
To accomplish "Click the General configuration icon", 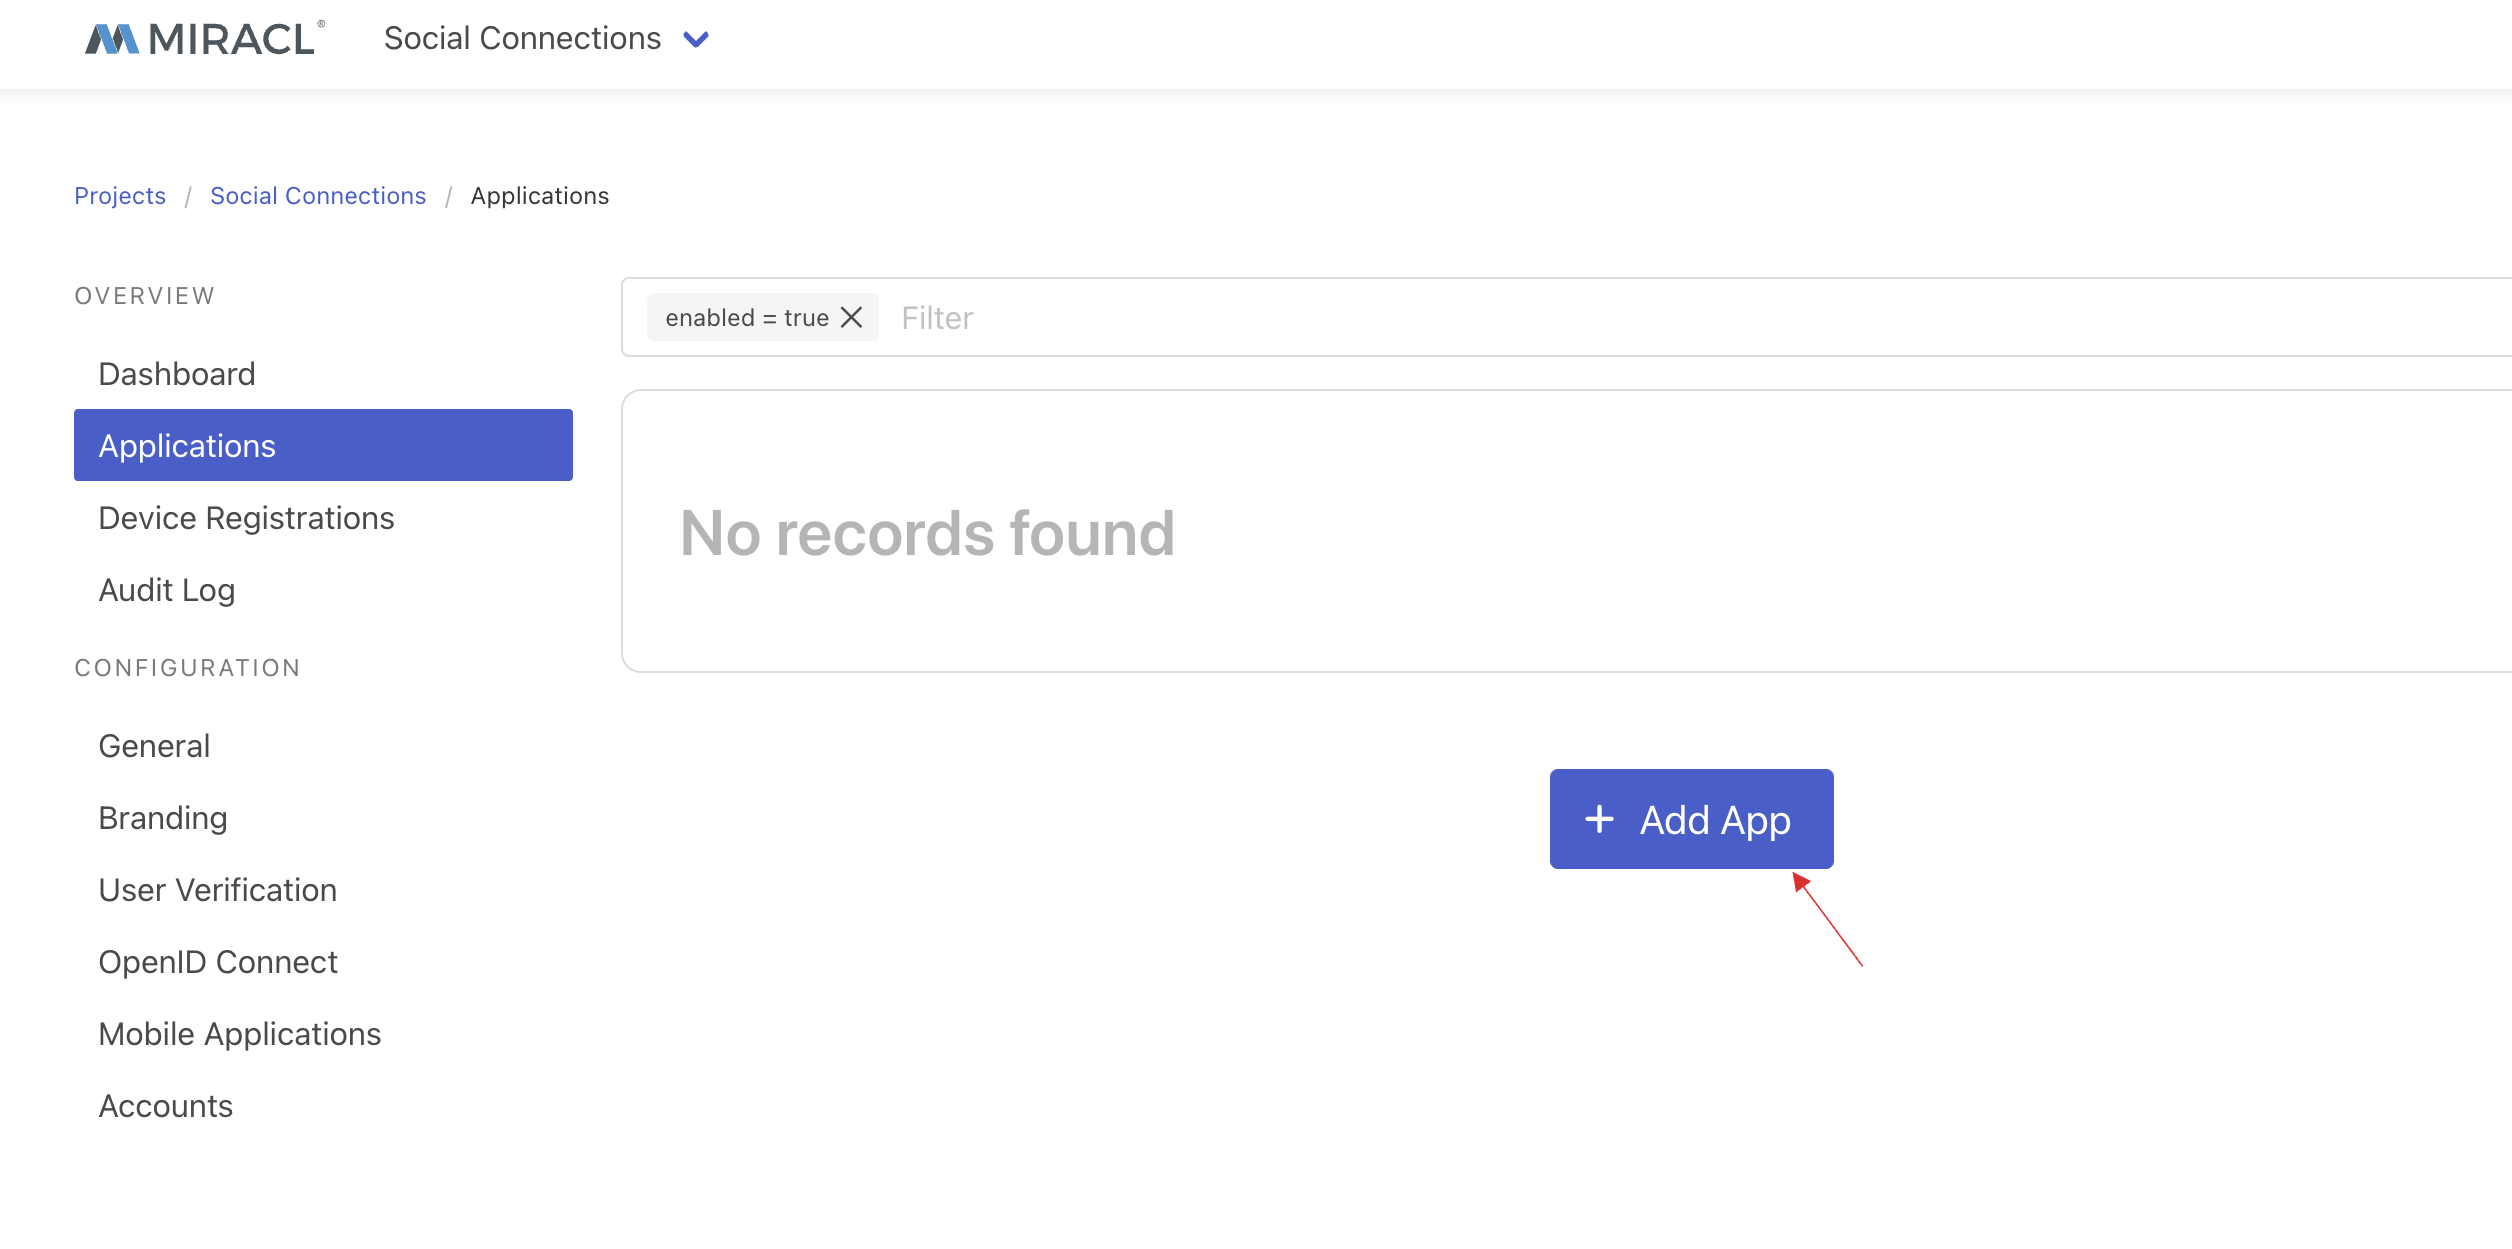I will pyautogui.click(x=154, y=745).
